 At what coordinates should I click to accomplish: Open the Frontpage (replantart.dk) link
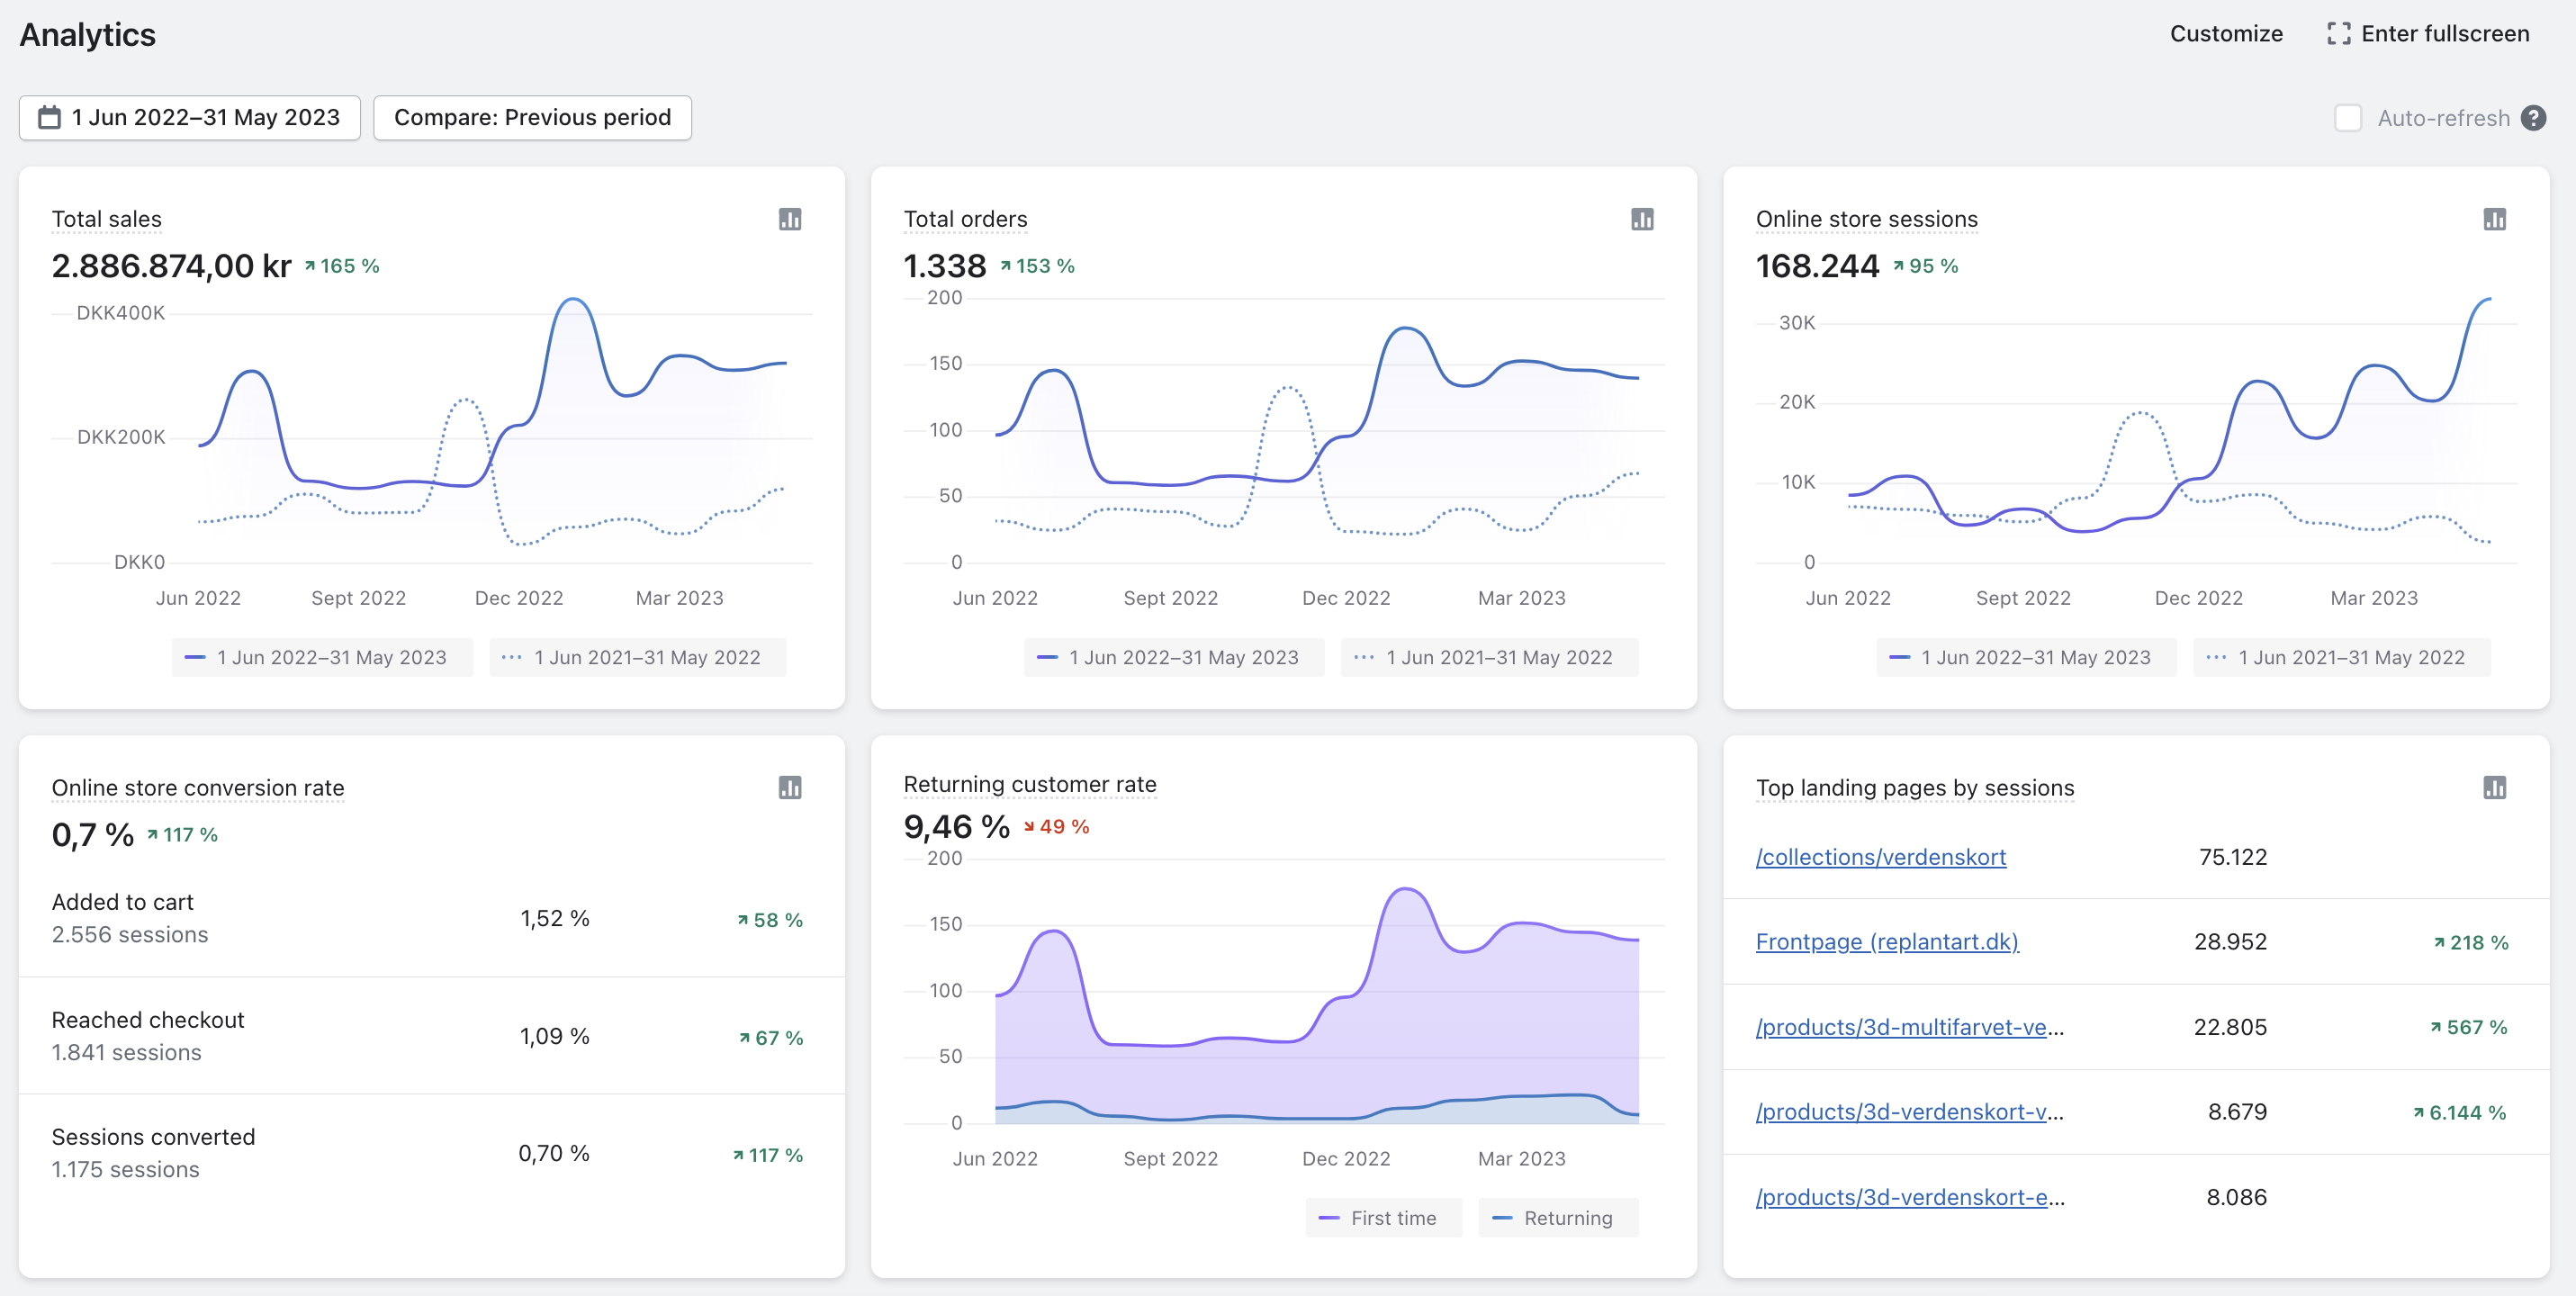coord(1886,942)
